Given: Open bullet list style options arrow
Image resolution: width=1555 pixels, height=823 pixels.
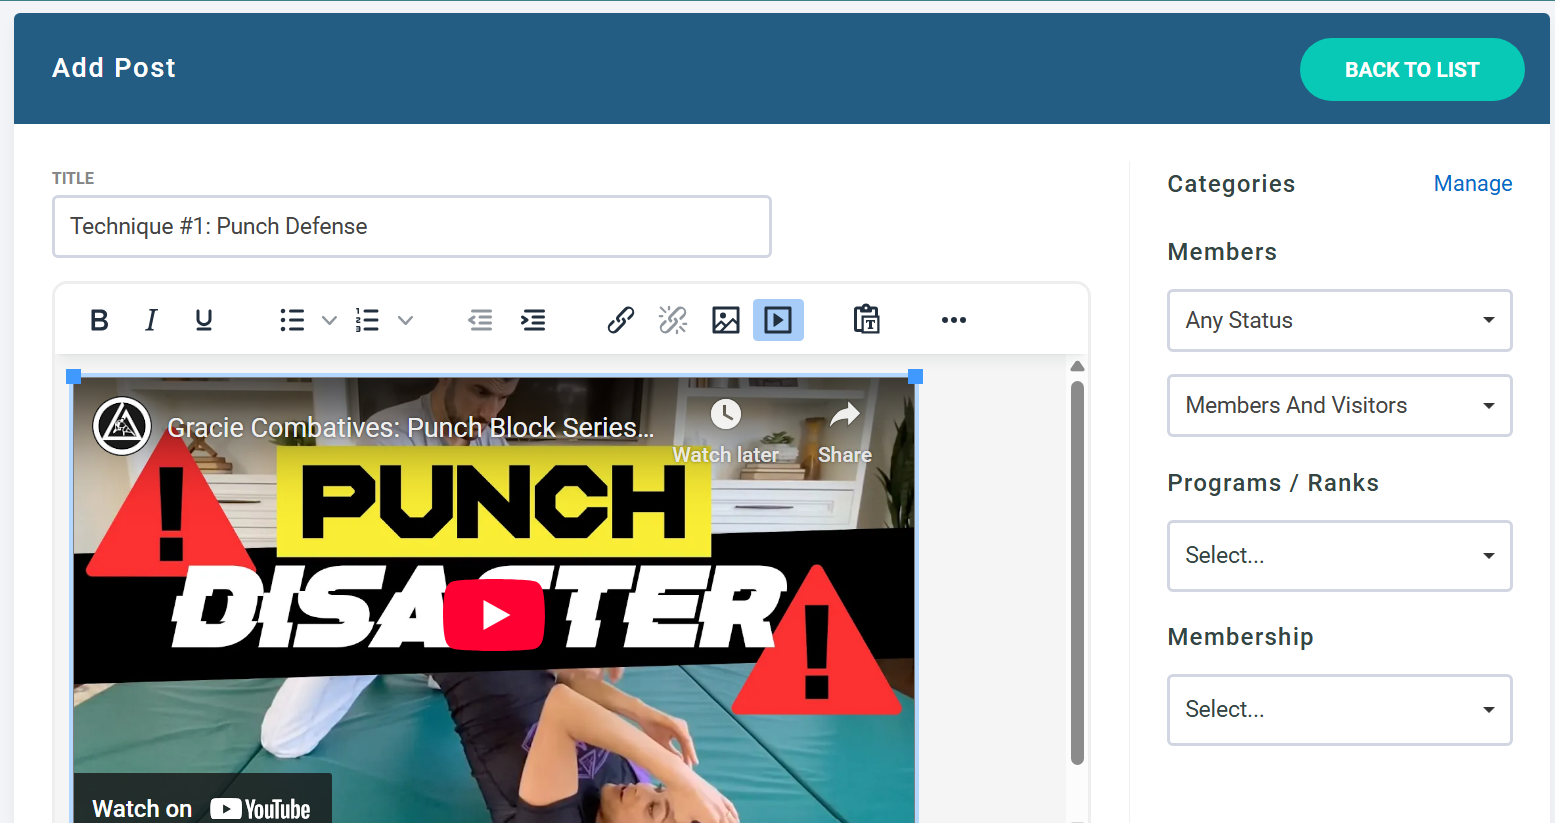Looking at the screenshot, I should click(x=329, y=320).
